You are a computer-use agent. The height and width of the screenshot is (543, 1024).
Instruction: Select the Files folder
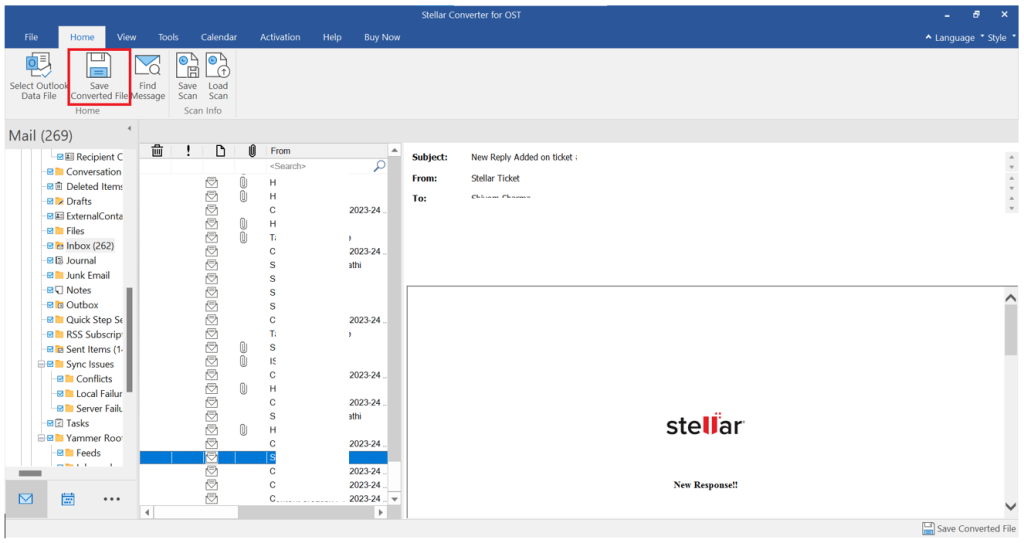pyautogui.click(x=75, y=231)
